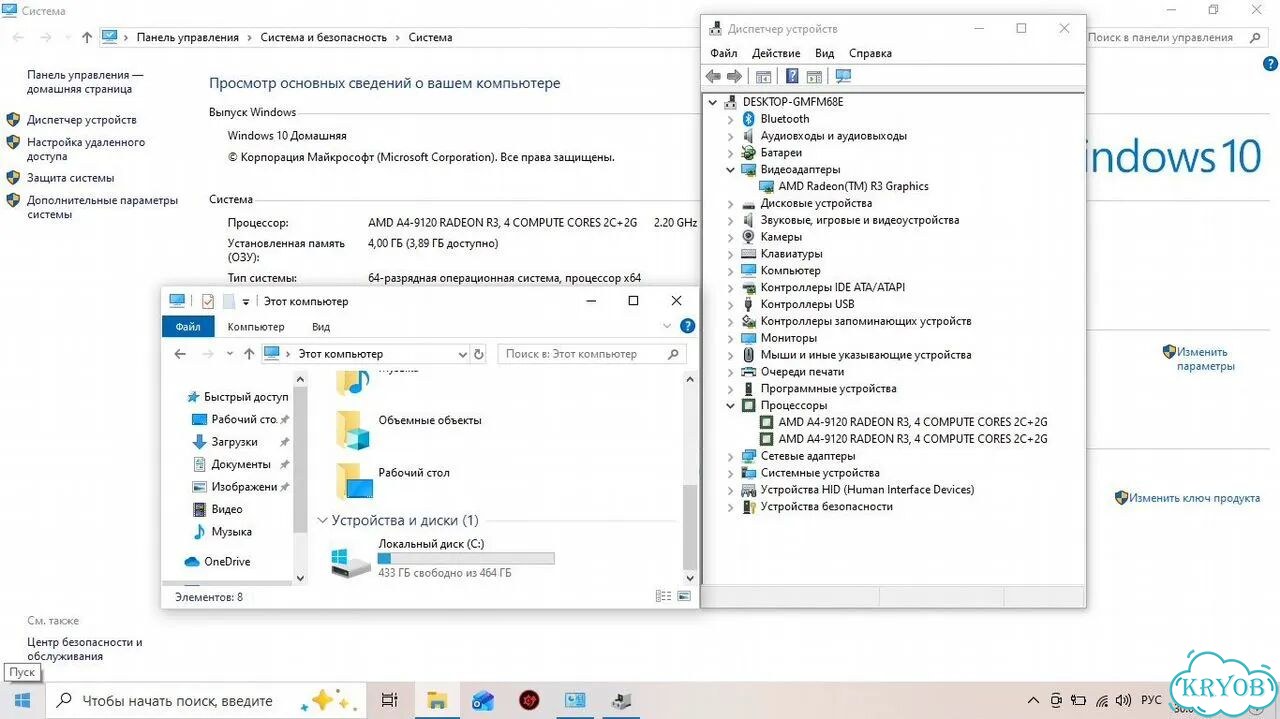Open the Вид menu in Device Manager

(x=824, y=53)
